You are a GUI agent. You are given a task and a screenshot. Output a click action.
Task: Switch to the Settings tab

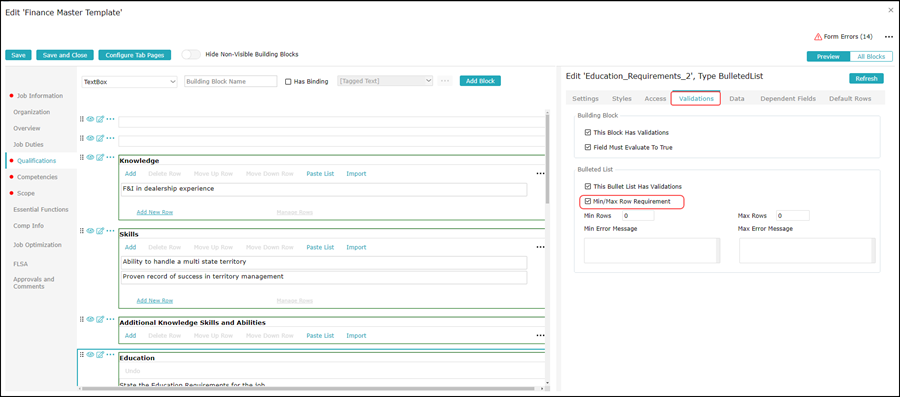click(x=585, y=99)
